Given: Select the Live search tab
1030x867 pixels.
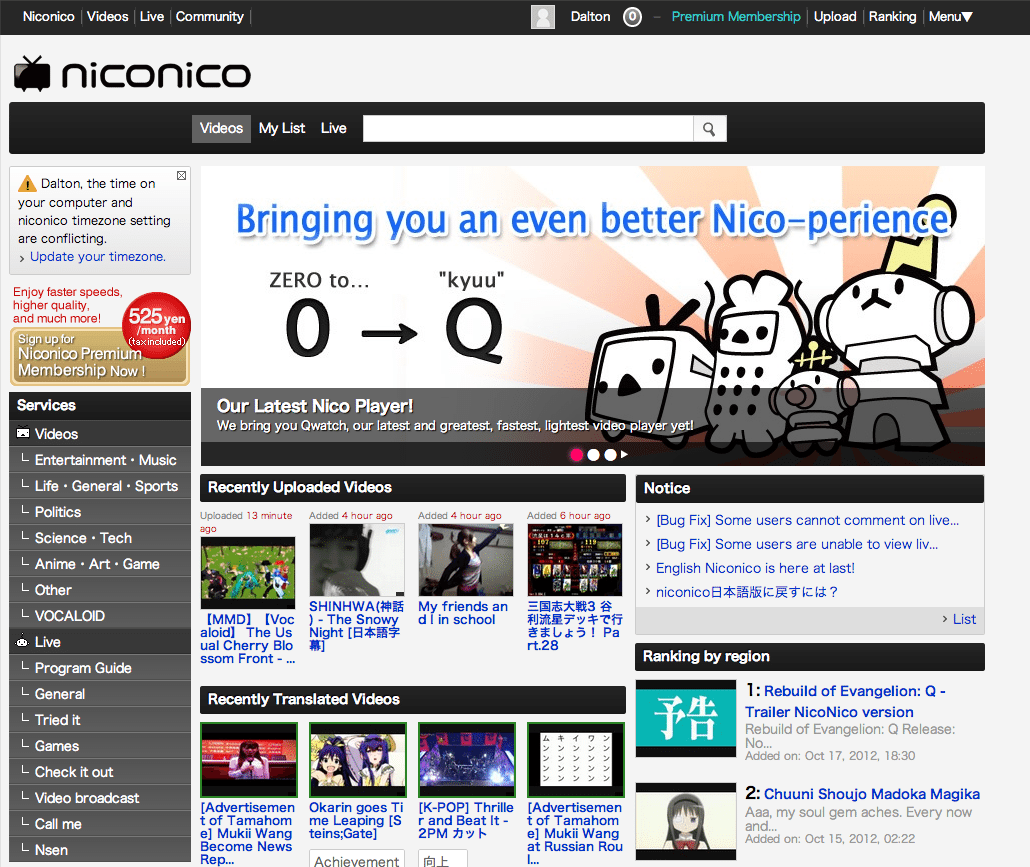Looking at the screenshot, I should [334, 129].
